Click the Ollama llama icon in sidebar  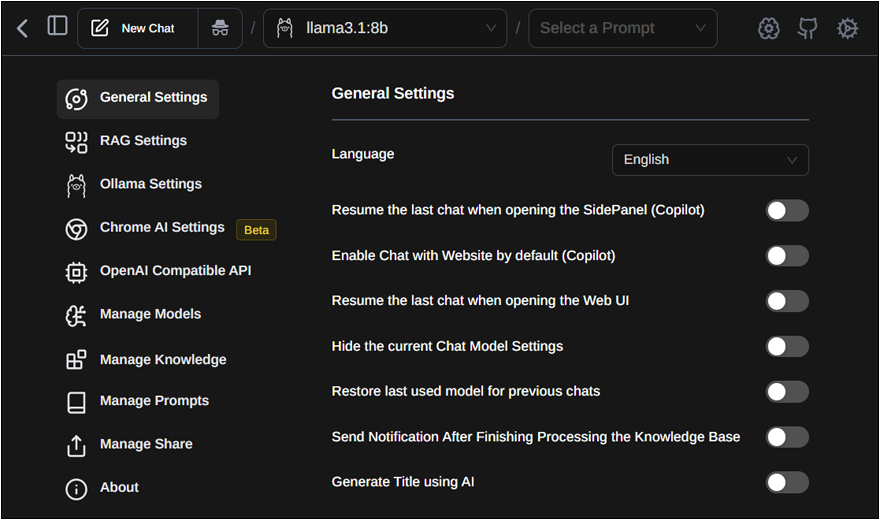[76, 186]
